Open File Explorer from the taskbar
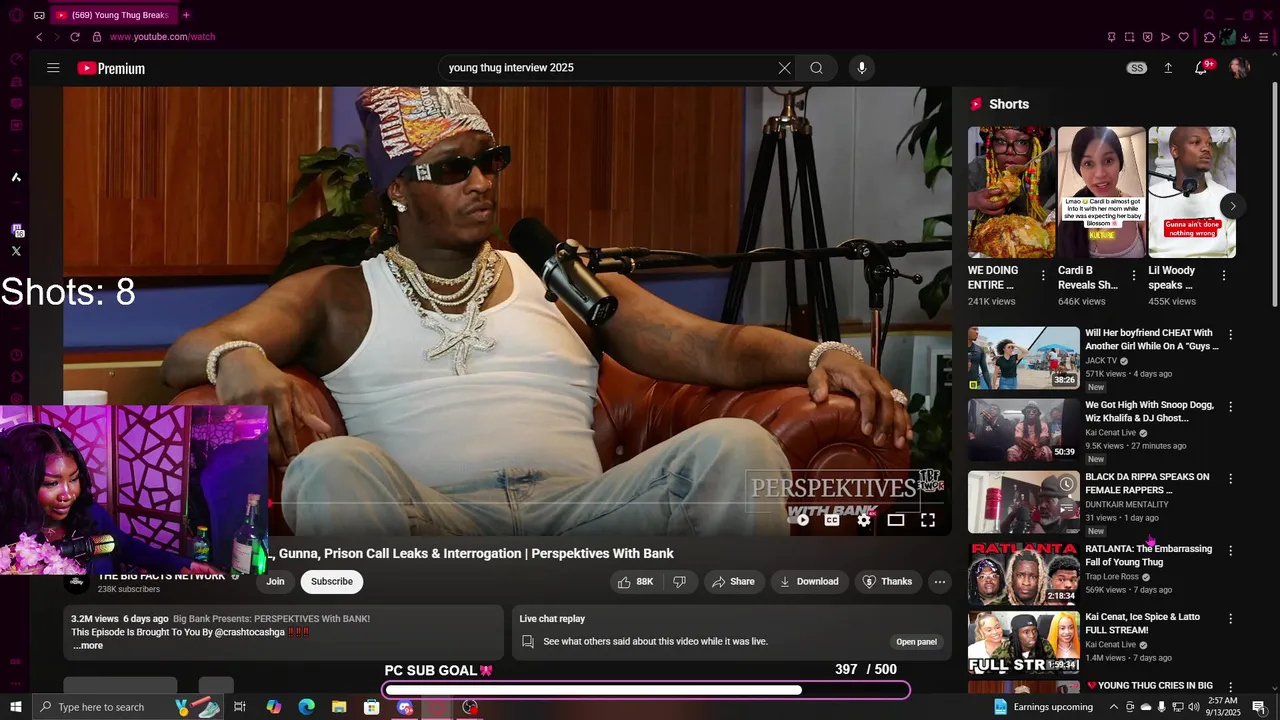Screen dimensions: 1280x720 pyautogui.click(x=339, y=707)
